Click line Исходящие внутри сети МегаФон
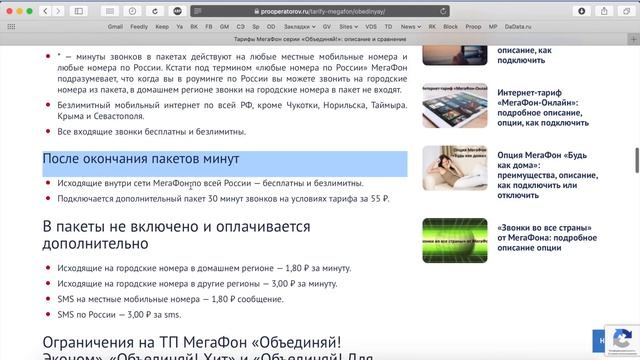This screenshot has height=360, width=640. (210, 183)
